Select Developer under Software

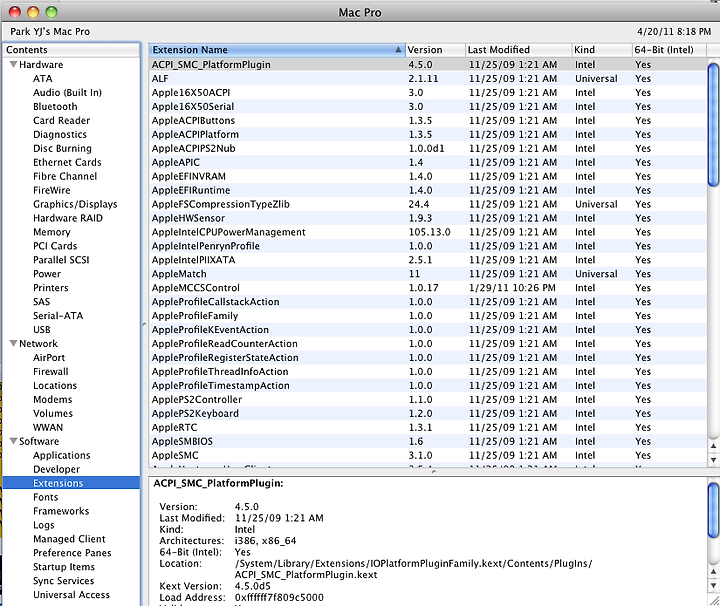click(56, 469)
